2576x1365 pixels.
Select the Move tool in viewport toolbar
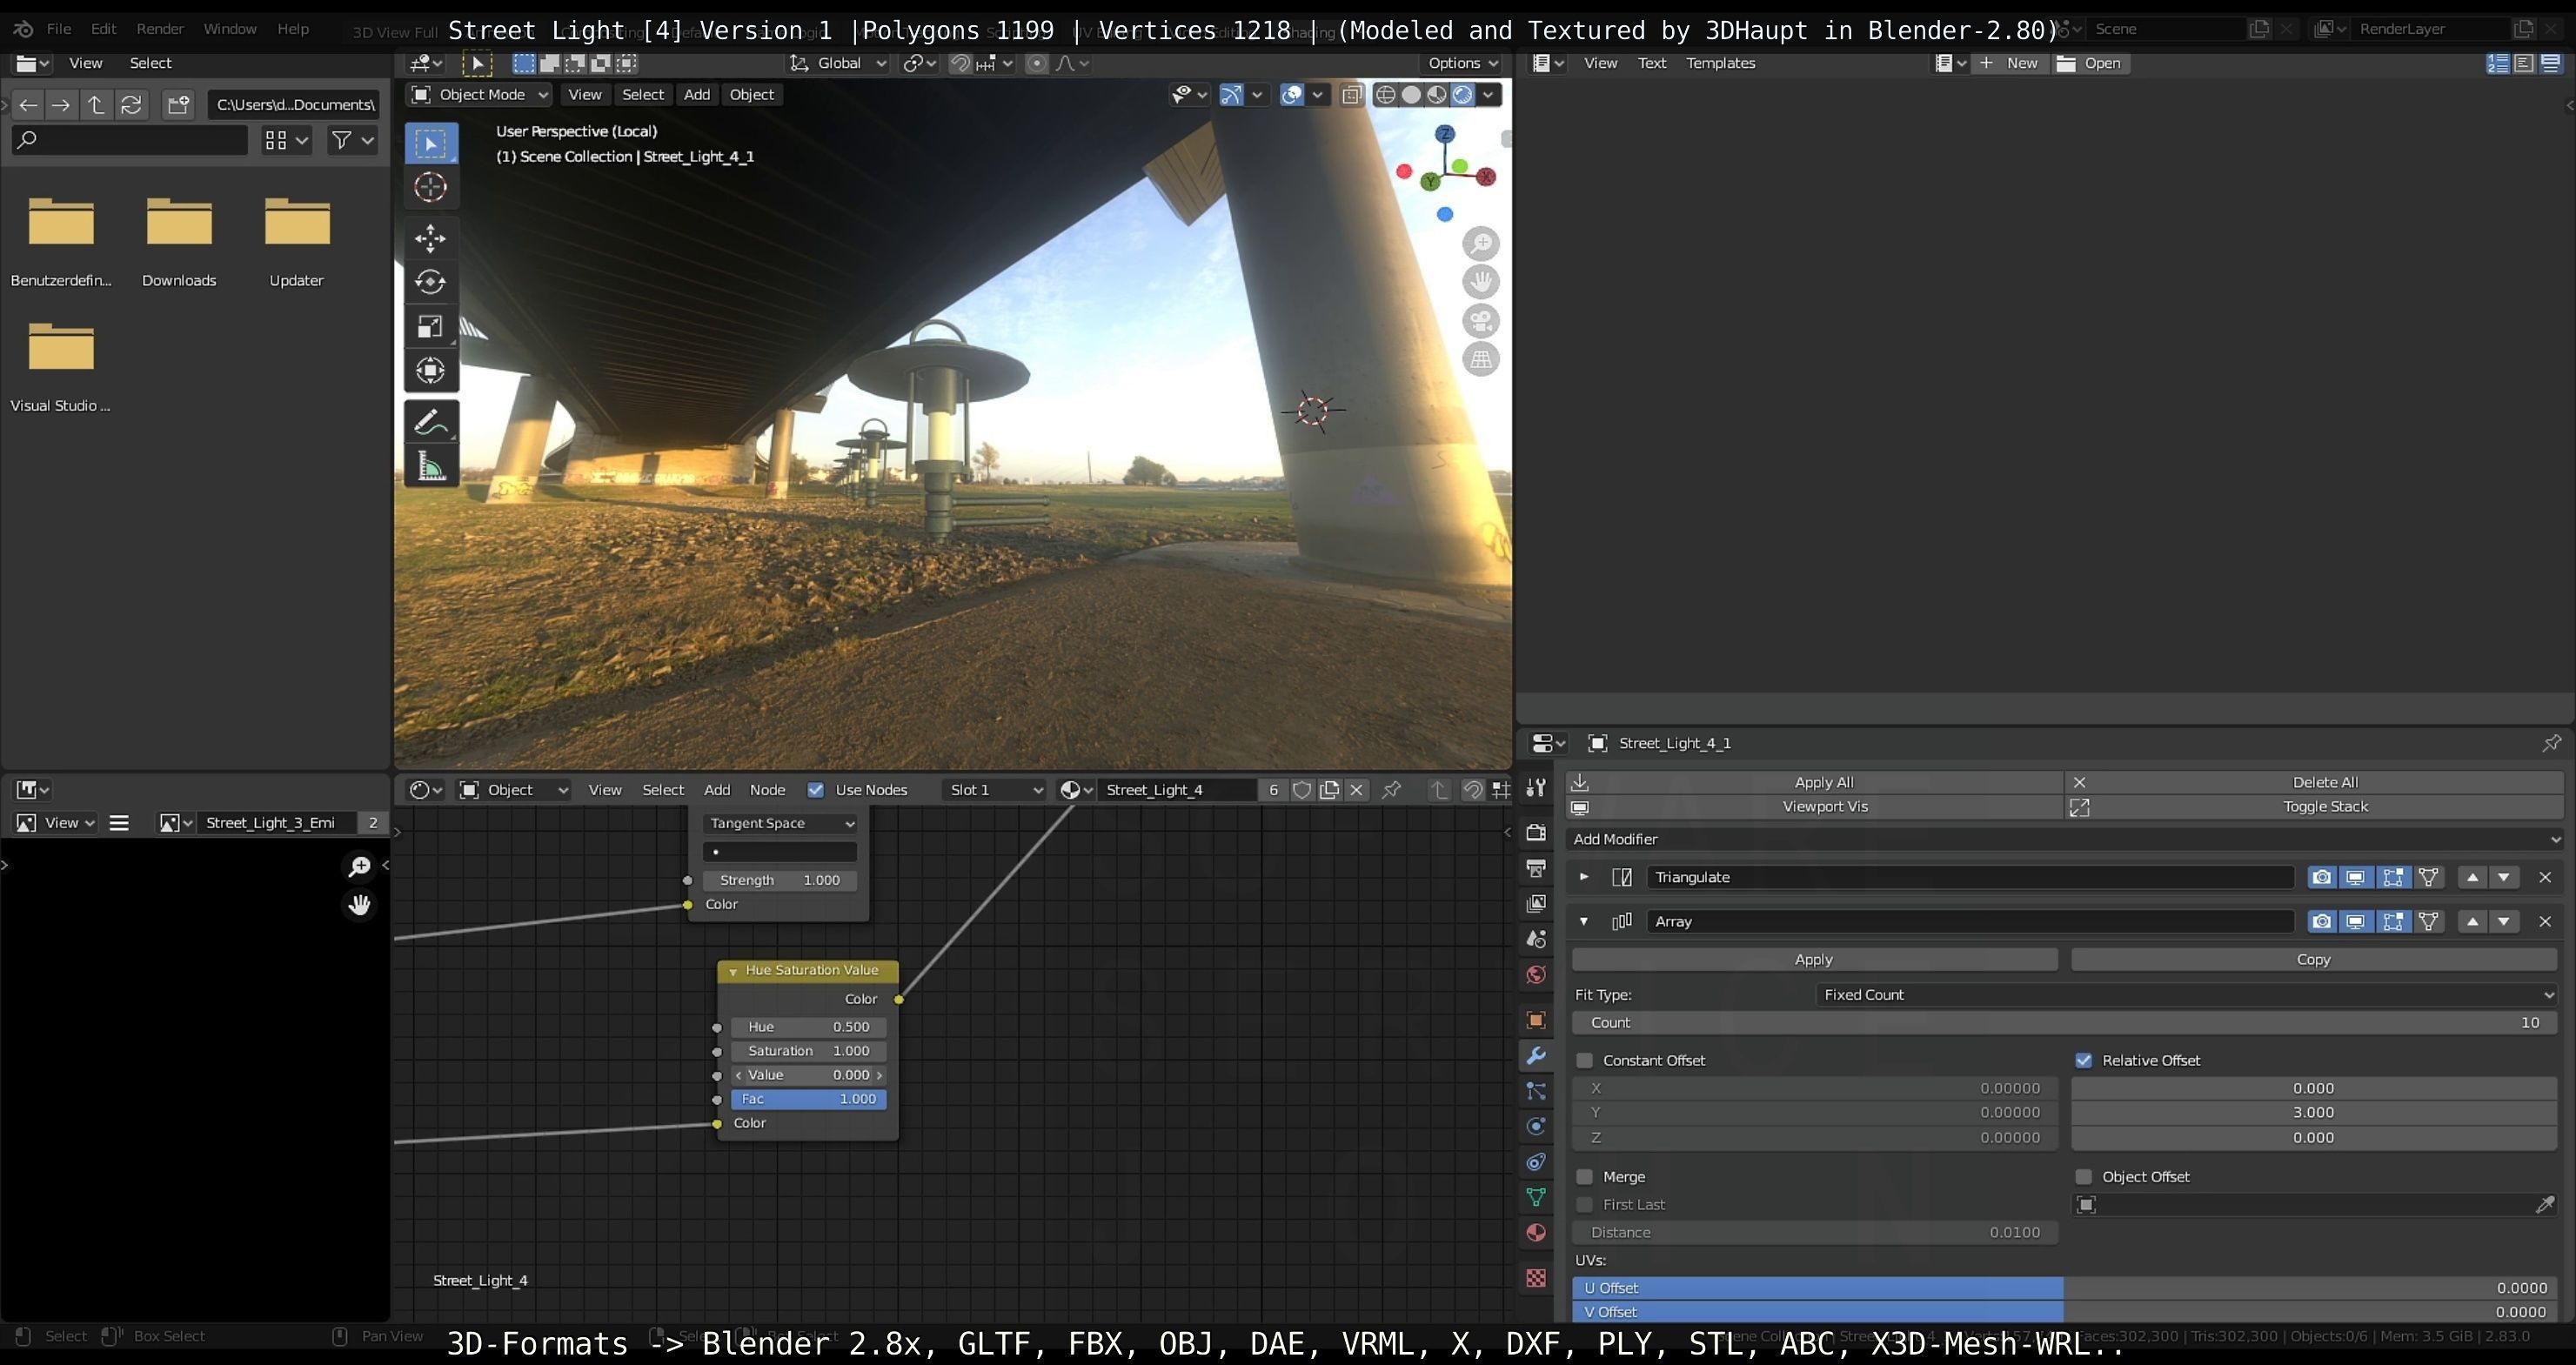(430, 238)
